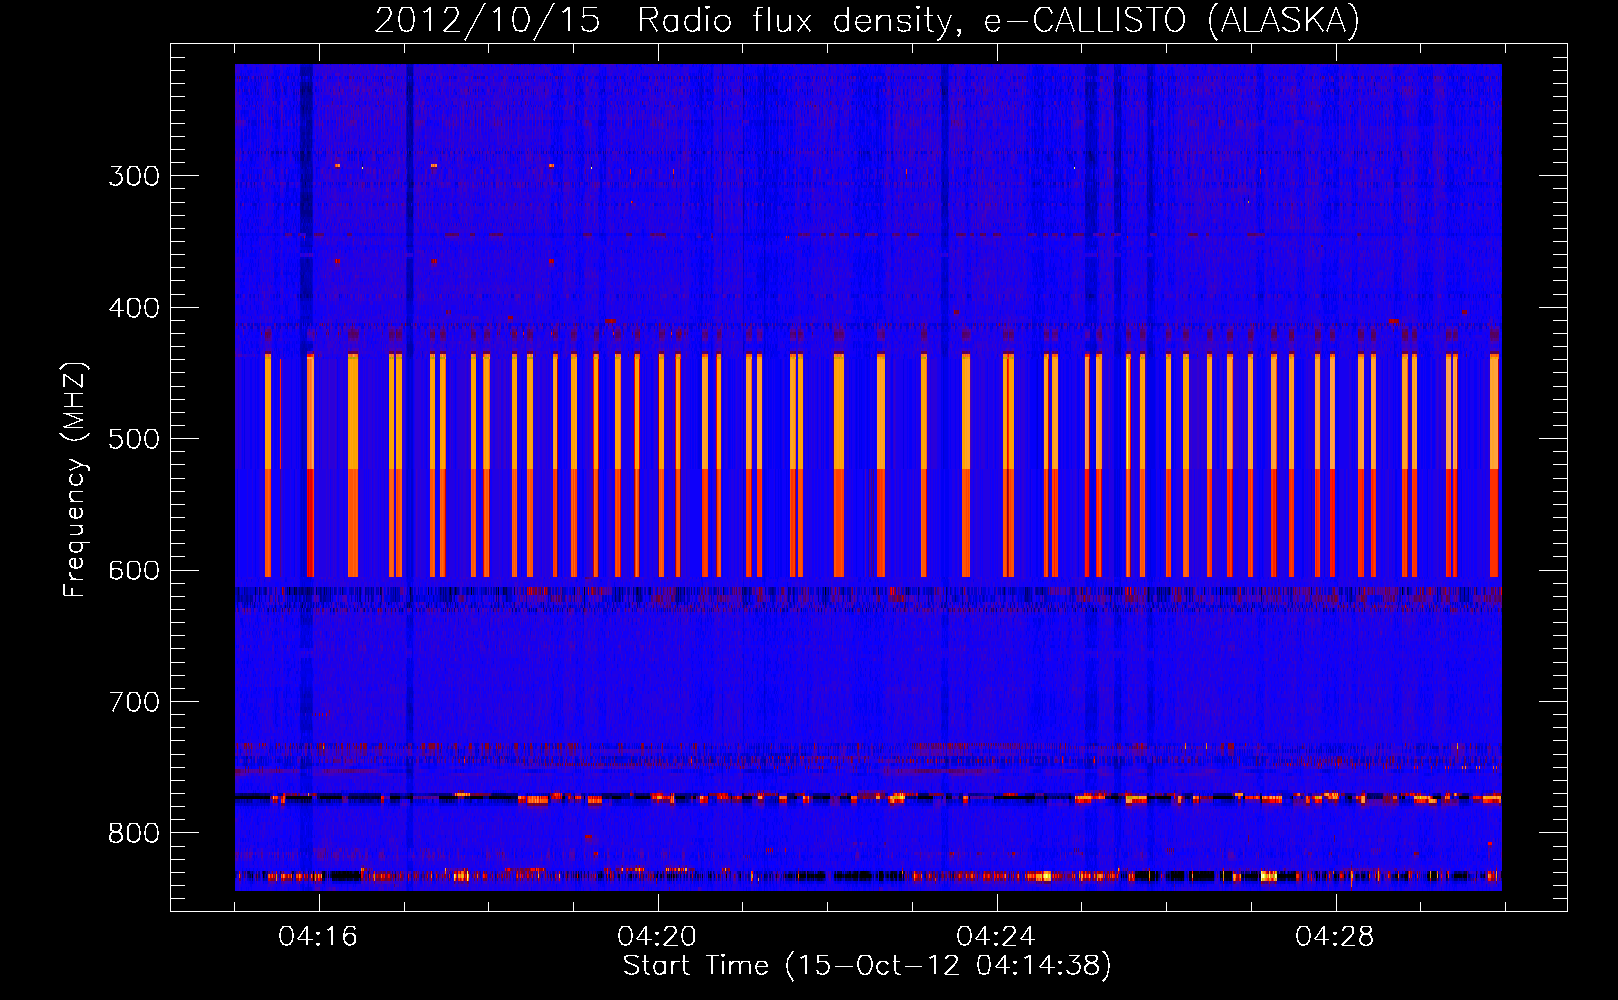Click the 800 frequency tick label
The image size is (1618, 1000).
coord(134,833)
